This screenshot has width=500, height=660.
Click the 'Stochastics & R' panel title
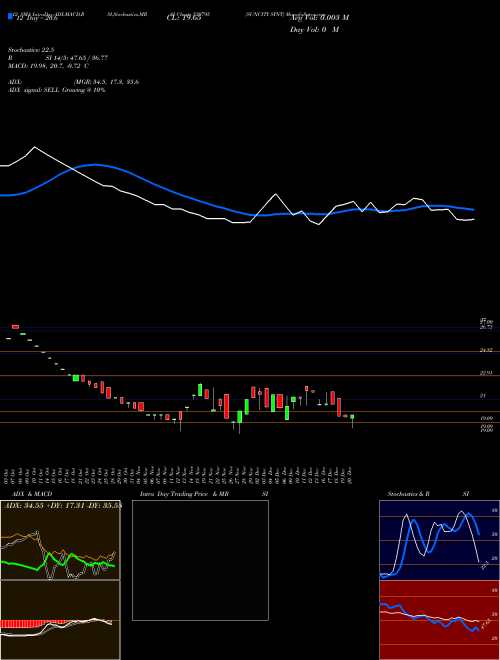(409, 494)
